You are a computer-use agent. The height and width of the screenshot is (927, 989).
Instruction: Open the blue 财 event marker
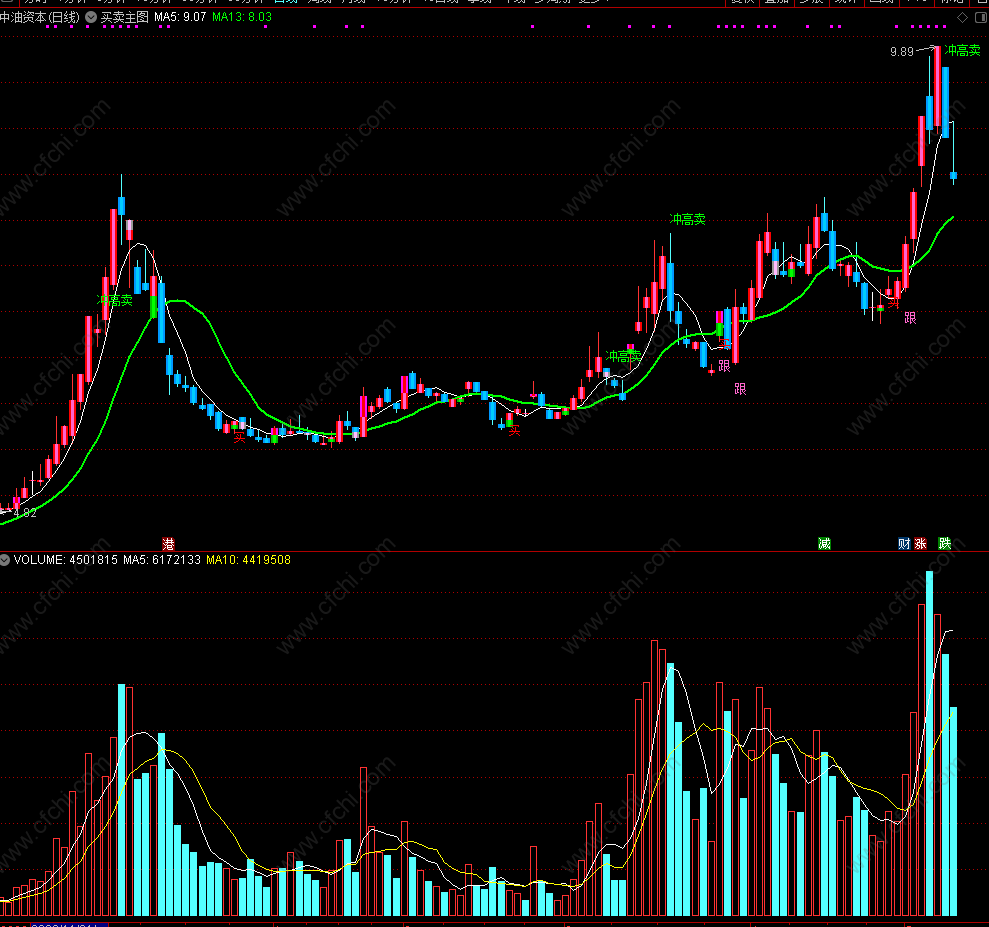click(904, 544)
